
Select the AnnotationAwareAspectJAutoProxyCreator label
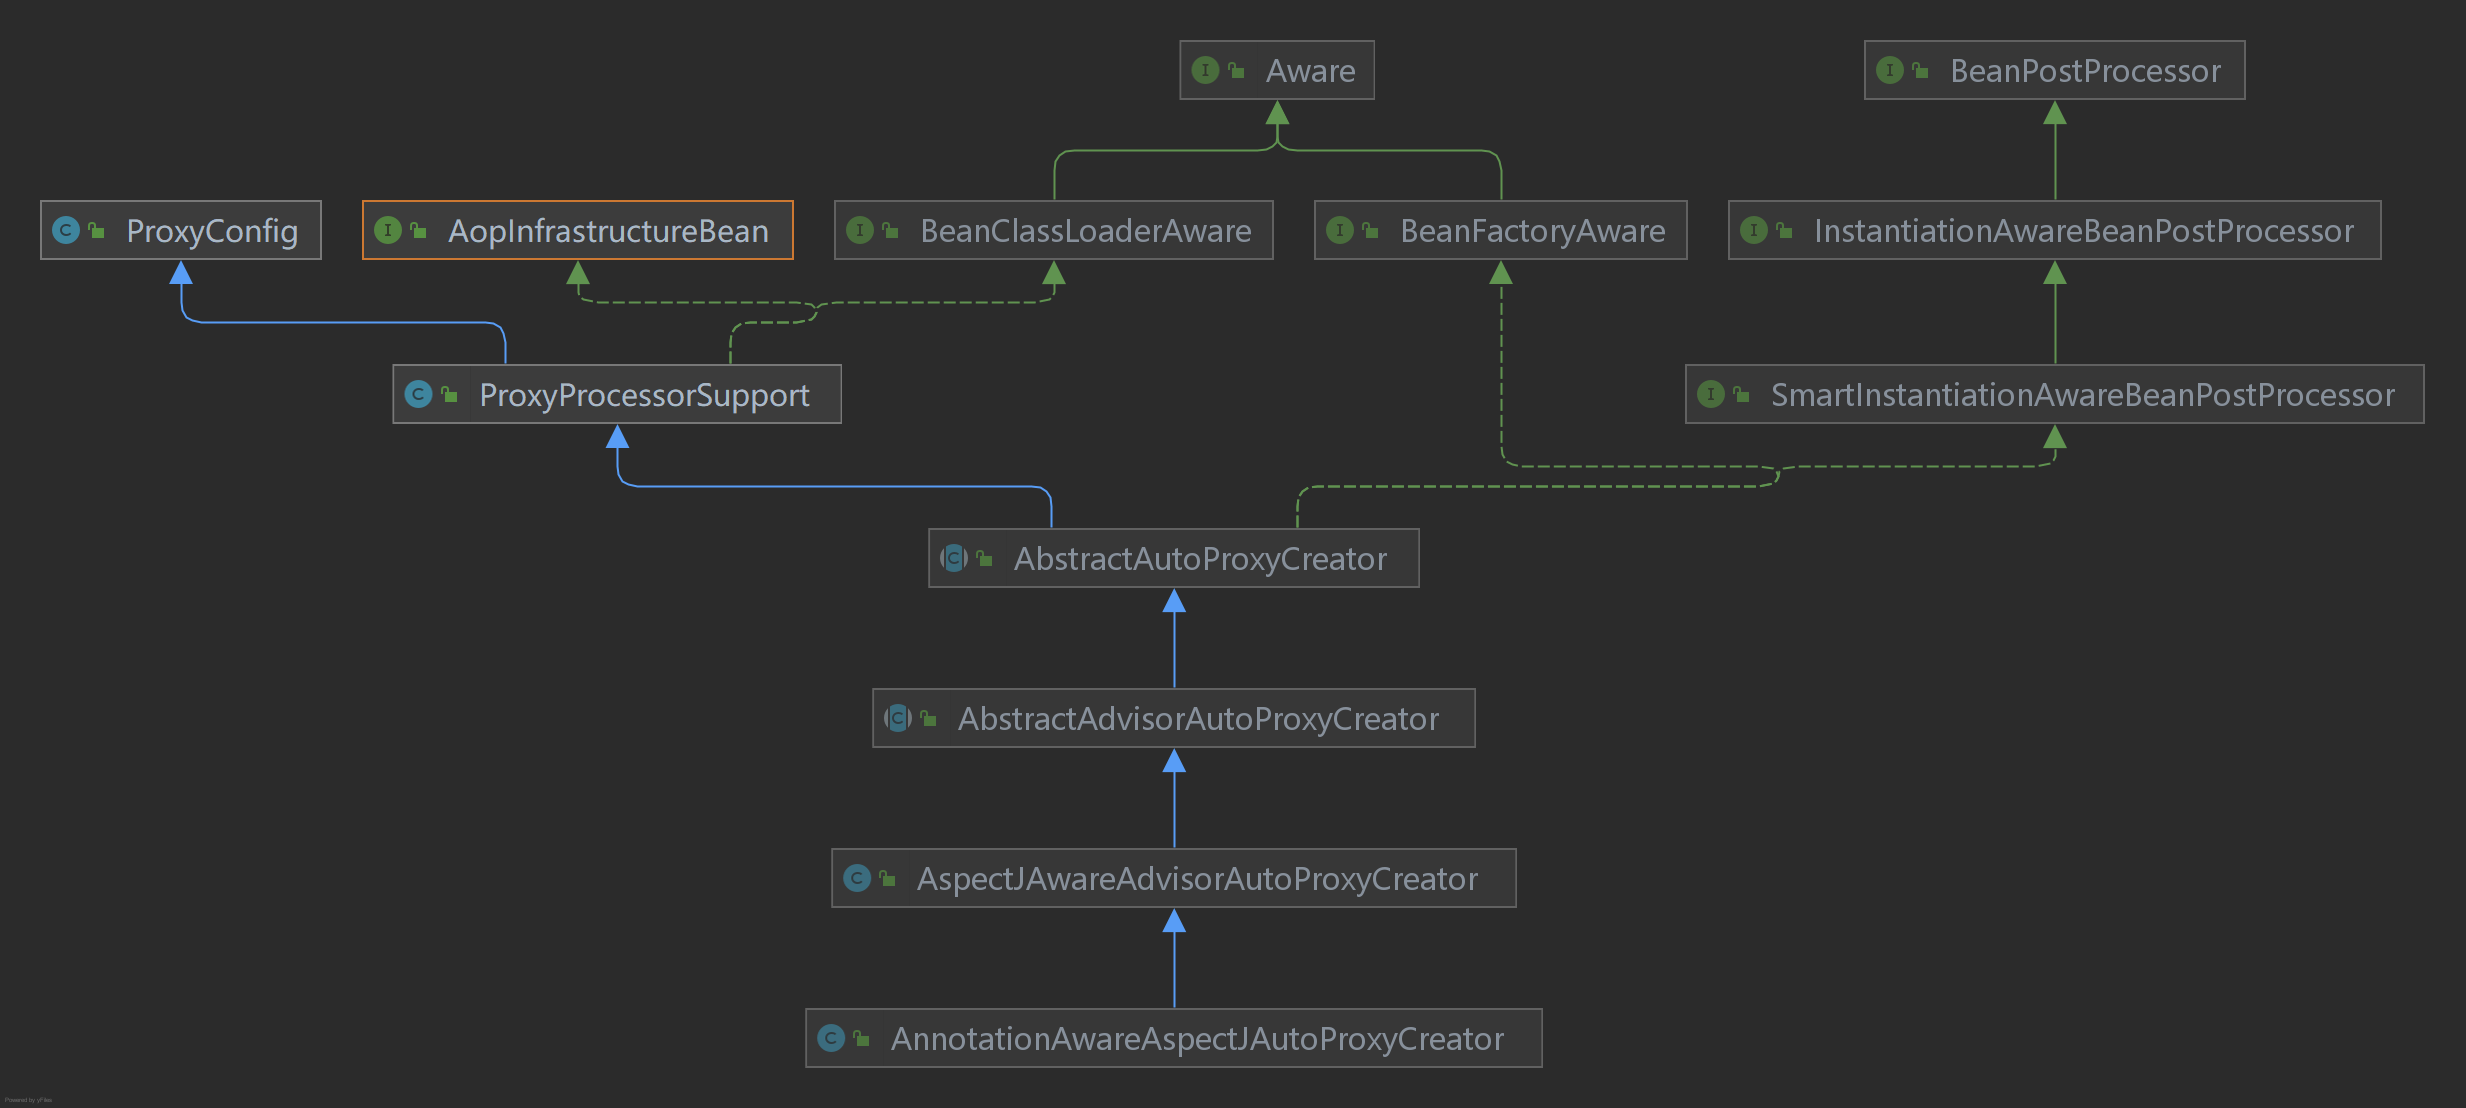pyautogui.click(x=1197, y=1039)
